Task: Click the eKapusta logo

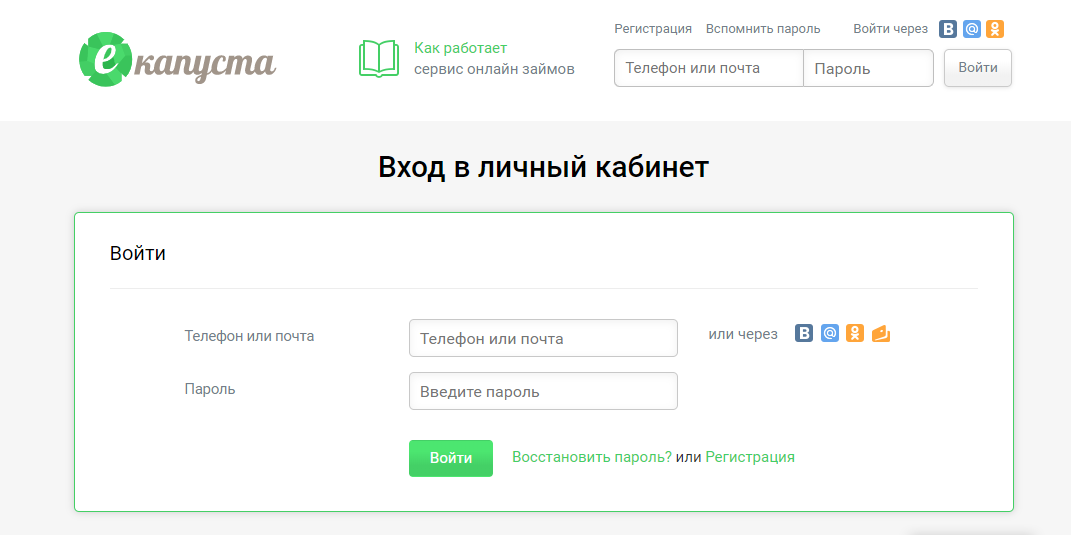Action: click(x=177, y=59)
